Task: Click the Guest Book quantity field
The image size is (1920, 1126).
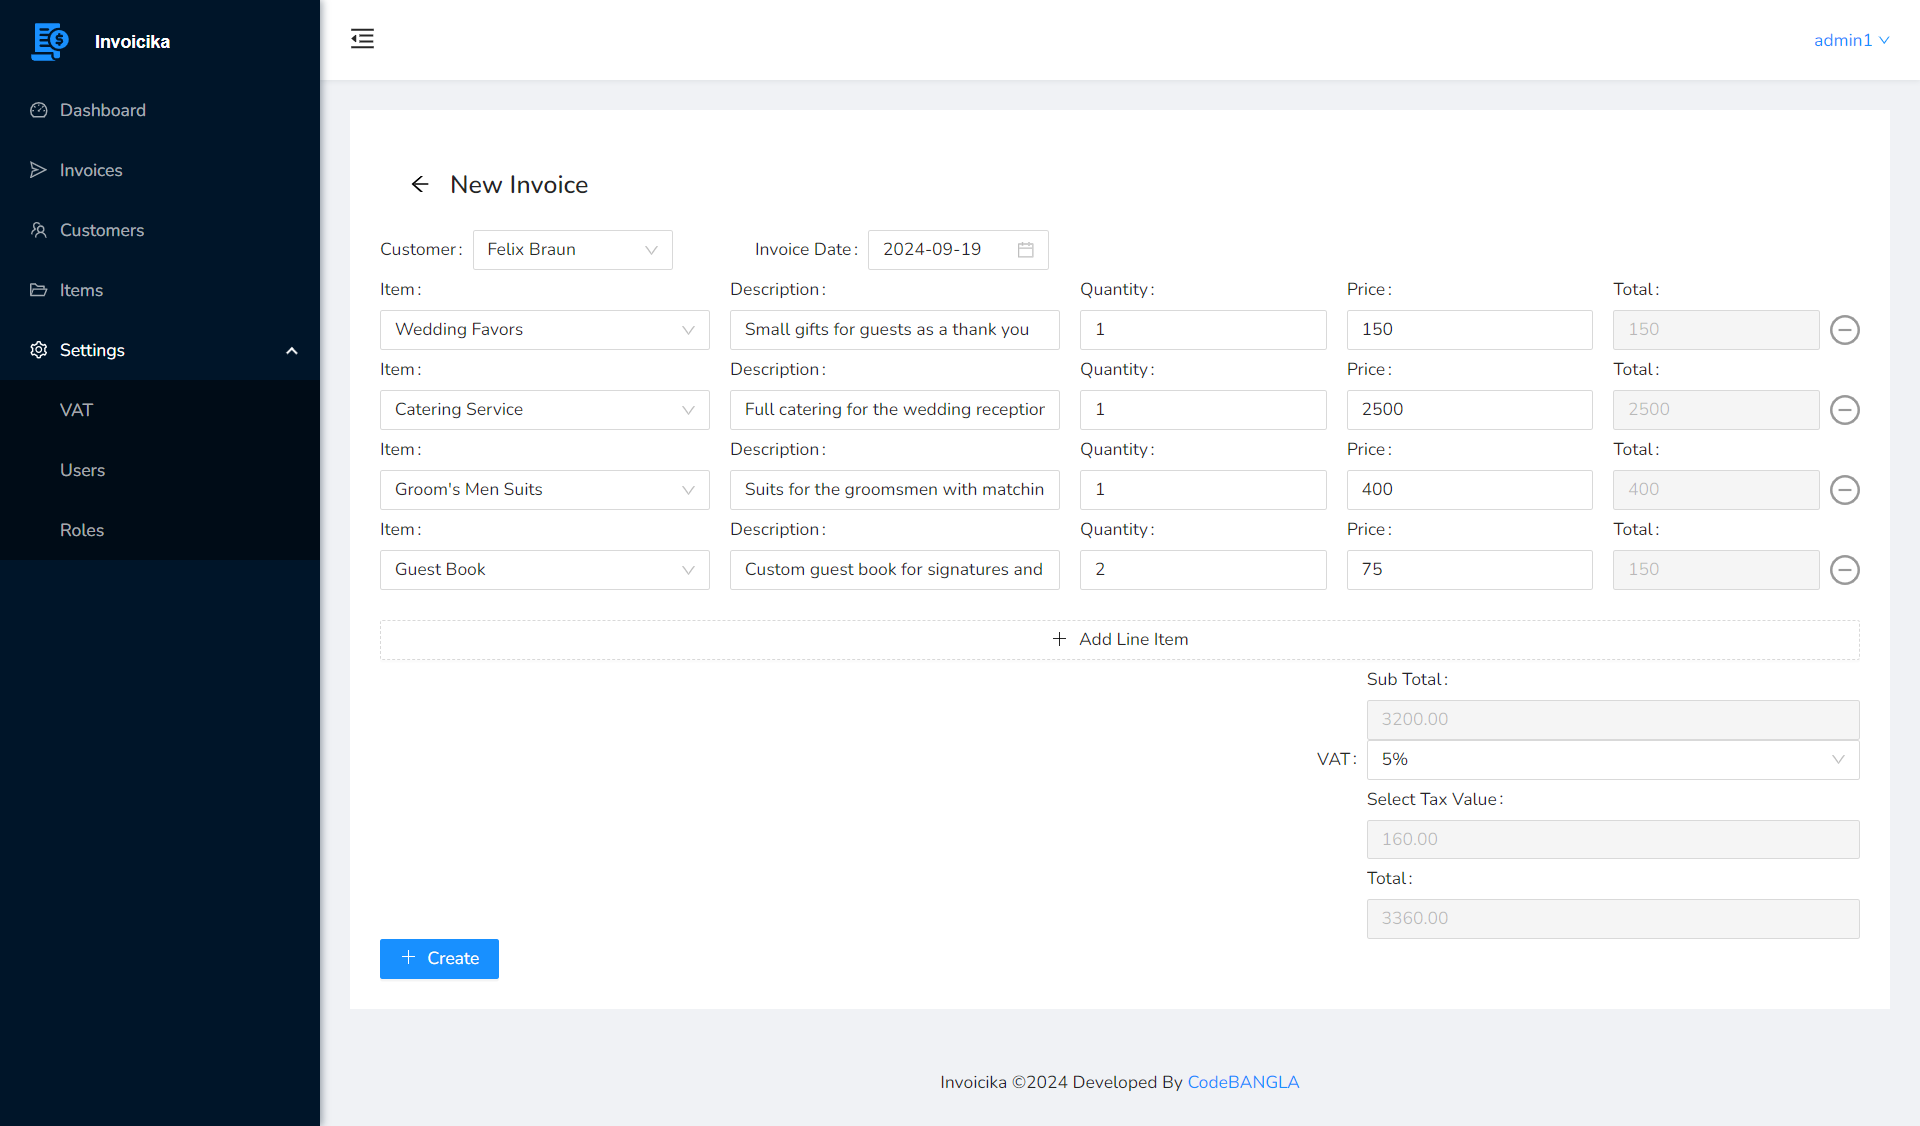Action: click(x=1202, y=570)
